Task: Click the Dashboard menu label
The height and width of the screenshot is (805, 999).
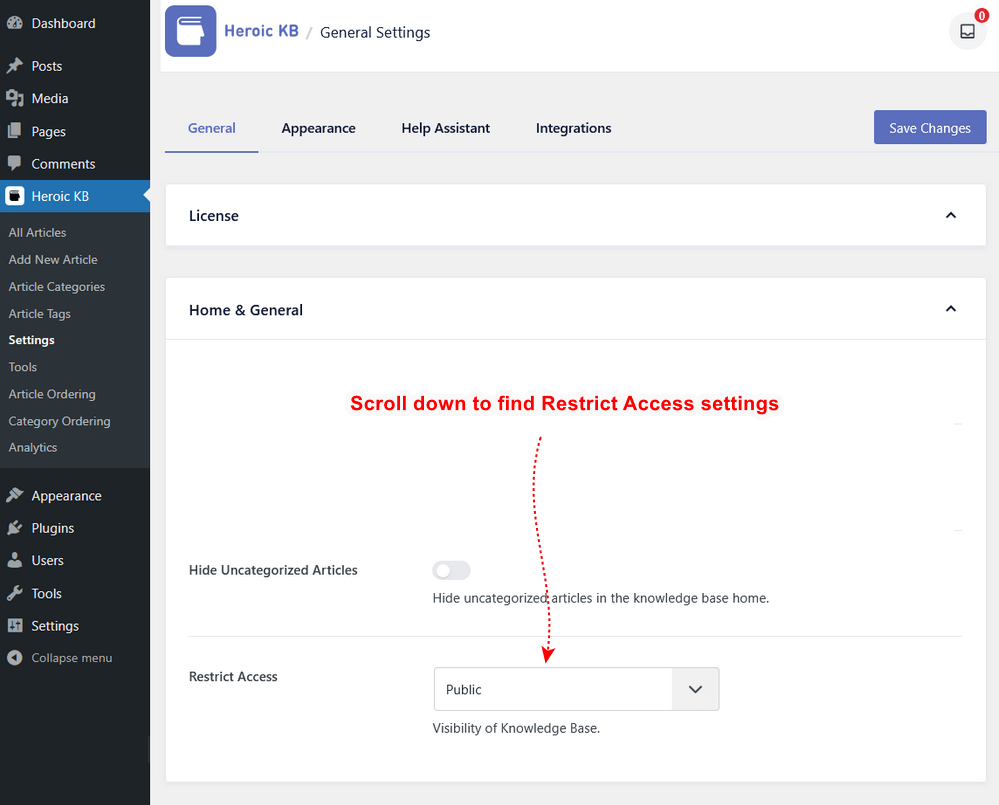Action: point(64,24)
